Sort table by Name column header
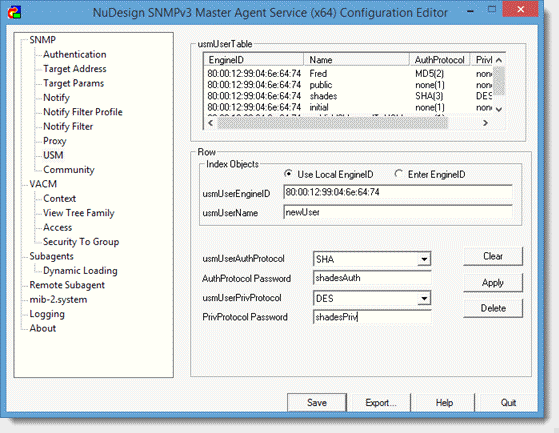Image resolution: width=559 pixels, height=433 pixels. (356, 60)
